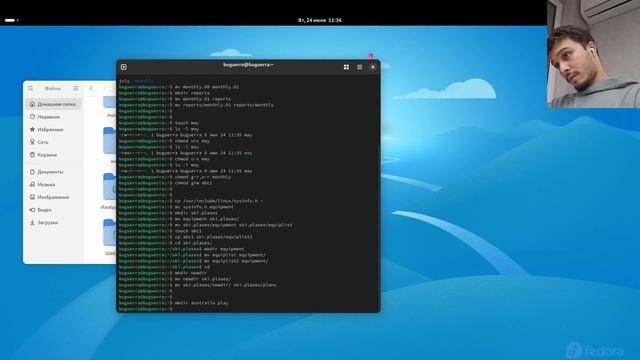Image resolution: width=640 pixels, height=360 pixels.
Task: Show the terminal tab overview grid
Action: (x=346, y=67)
